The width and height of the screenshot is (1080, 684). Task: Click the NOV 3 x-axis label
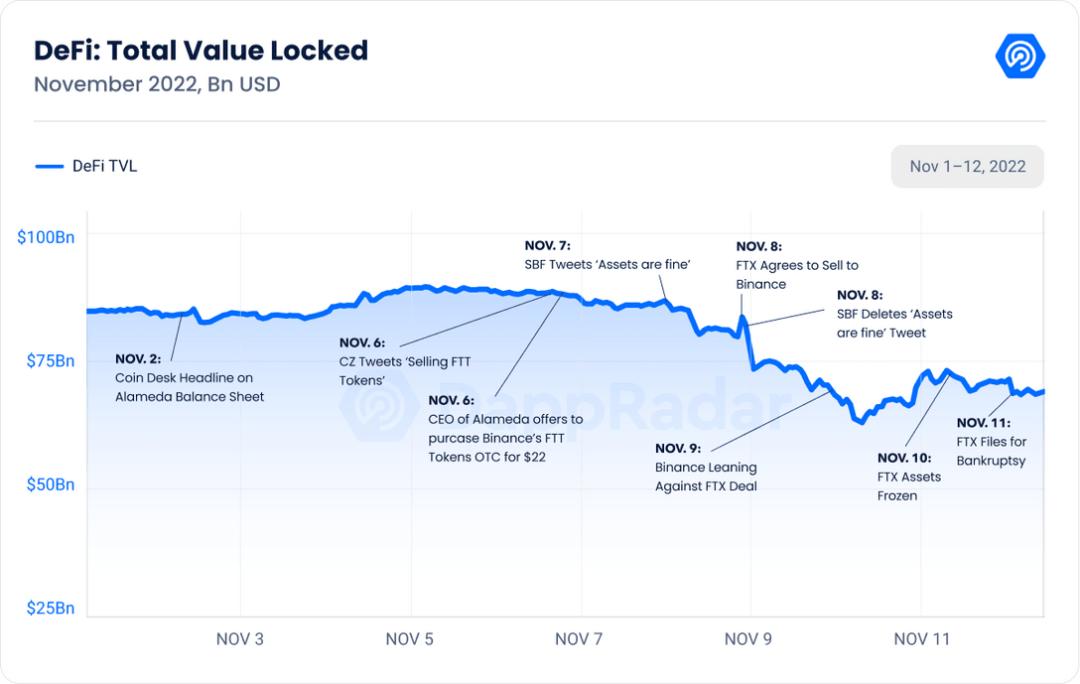240,639
